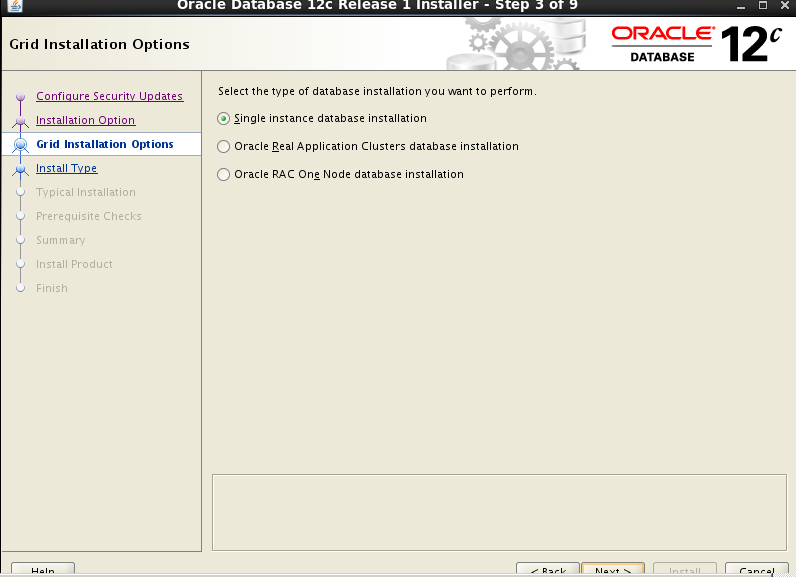Click the 'Finish' step text

[x=52, y=288]
